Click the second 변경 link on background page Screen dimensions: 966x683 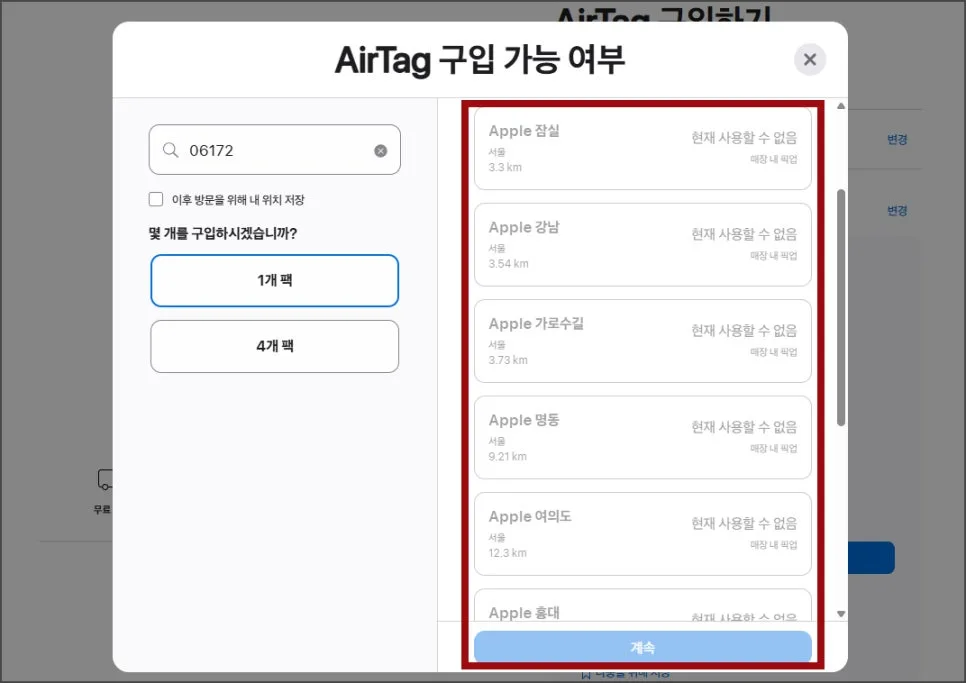click(x=897, y=211)
